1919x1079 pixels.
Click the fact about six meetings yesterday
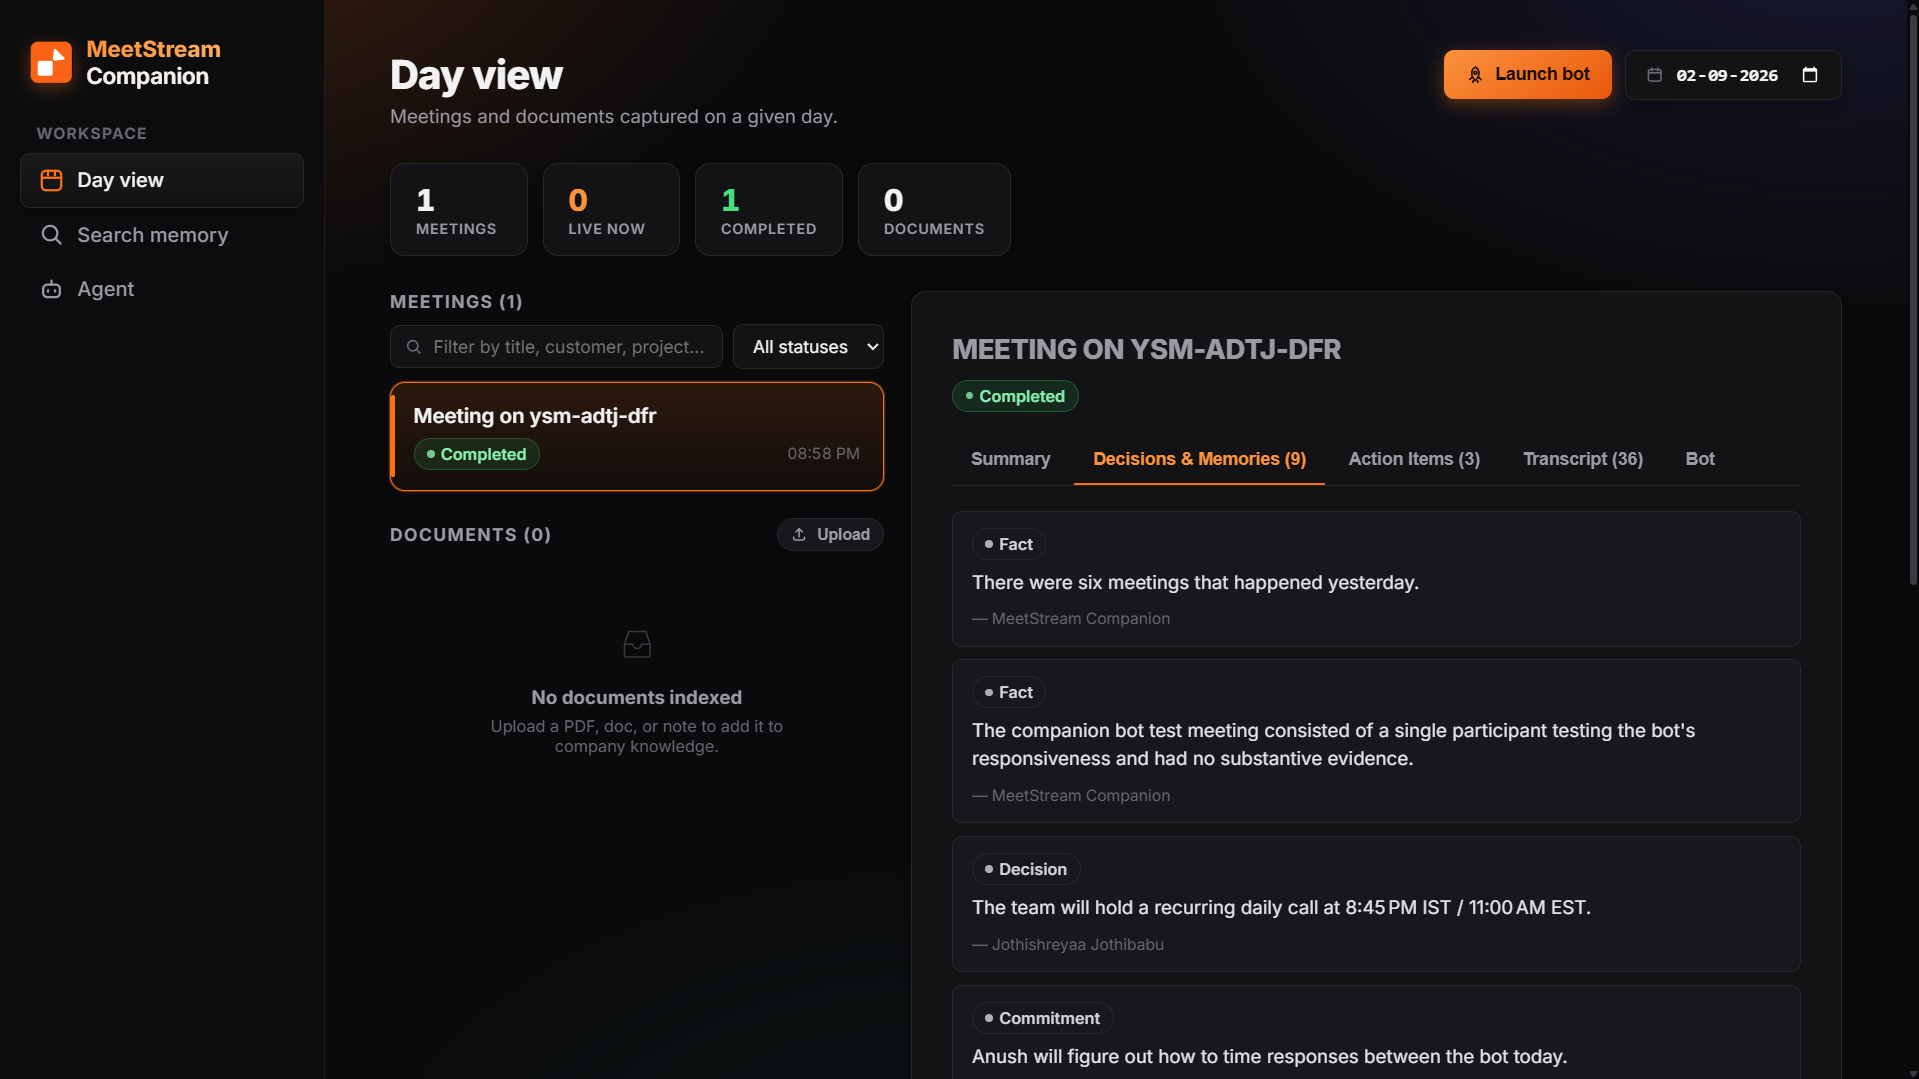(x=1376, y=579)
